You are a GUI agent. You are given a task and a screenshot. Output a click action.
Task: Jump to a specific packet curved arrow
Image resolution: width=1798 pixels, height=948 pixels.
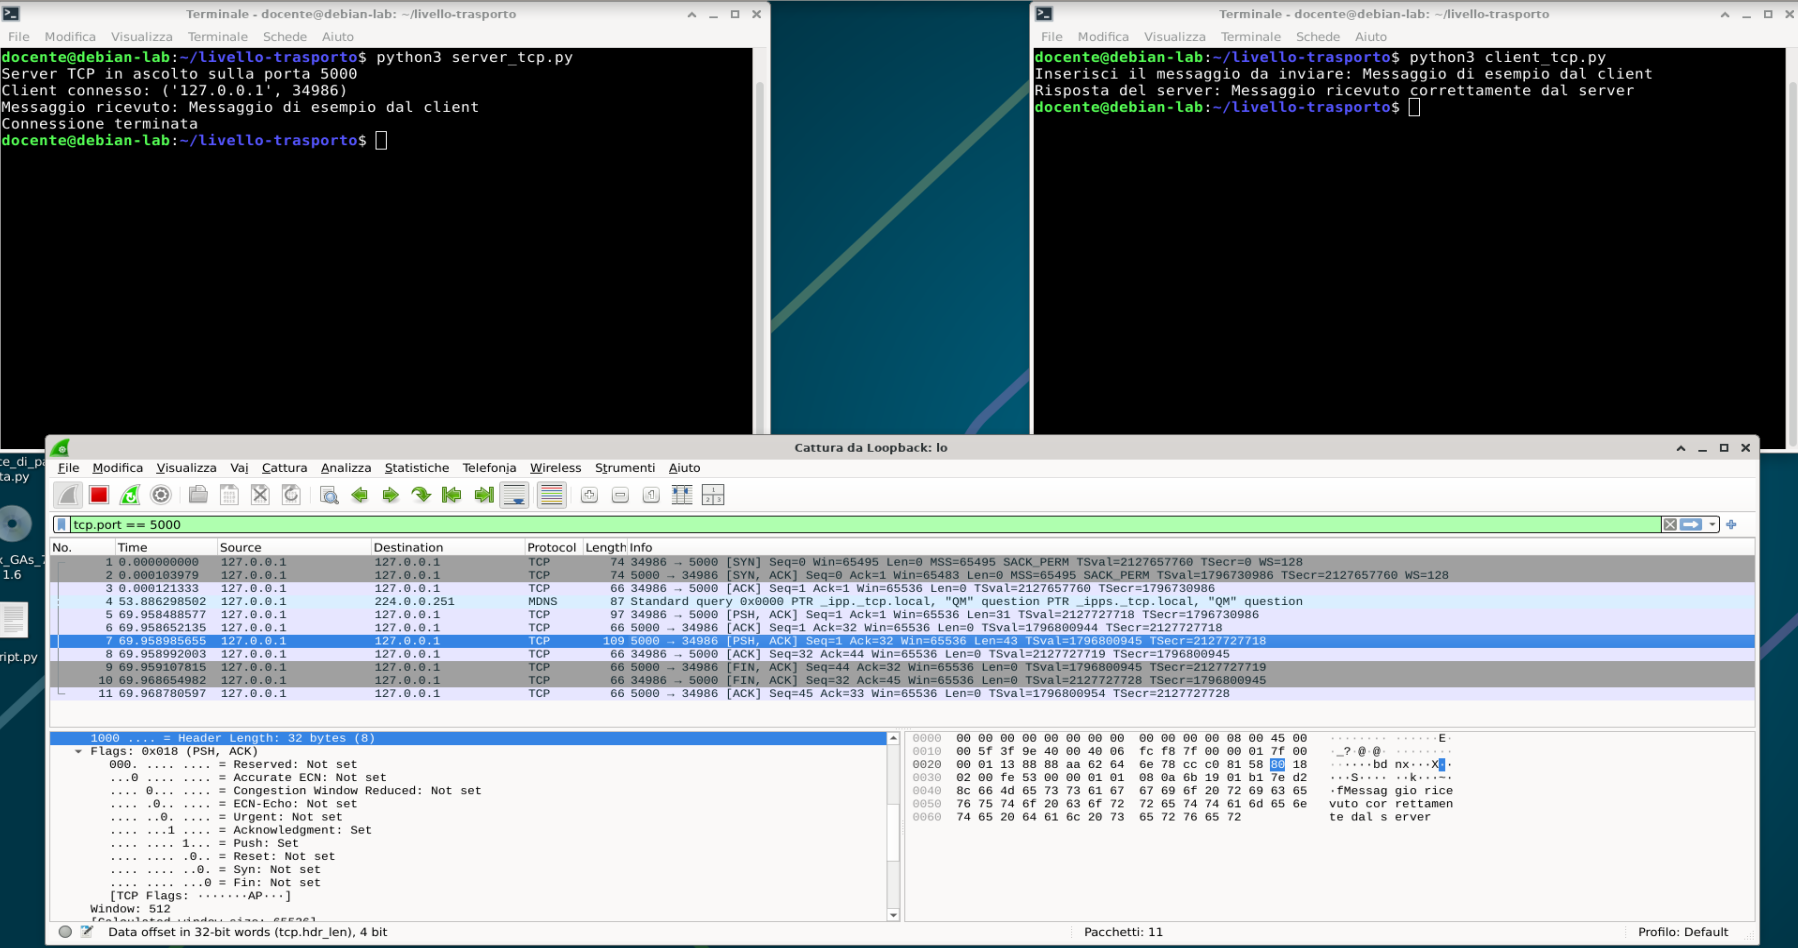[x=421, y=495]
